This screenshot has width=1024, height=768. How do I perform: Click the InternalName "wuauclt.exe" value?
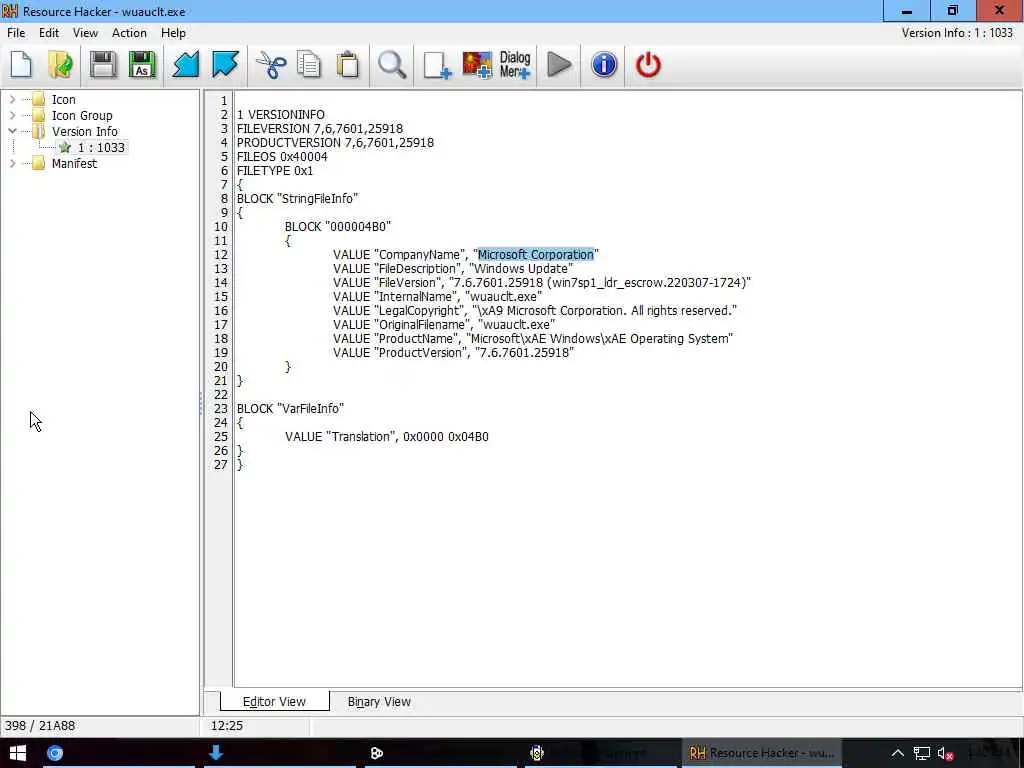(503, 296)
